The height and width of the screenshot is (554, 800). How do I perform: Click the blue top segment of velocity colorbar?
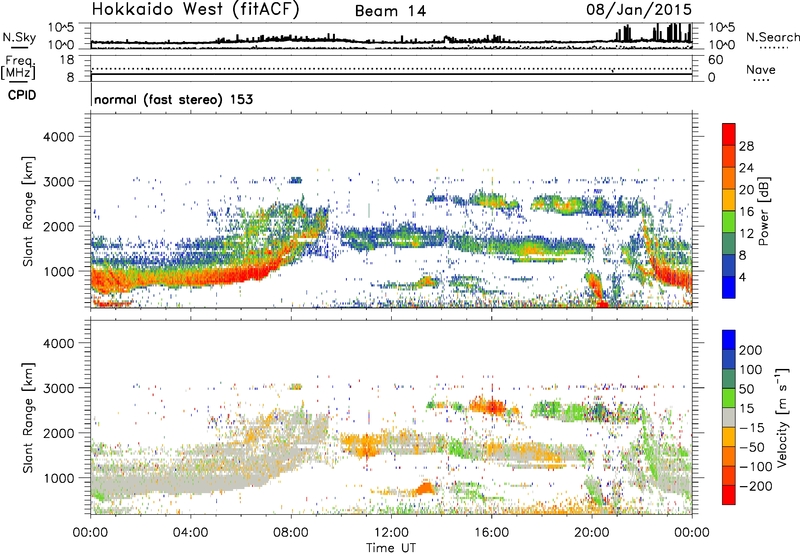(x=729, y=340)
